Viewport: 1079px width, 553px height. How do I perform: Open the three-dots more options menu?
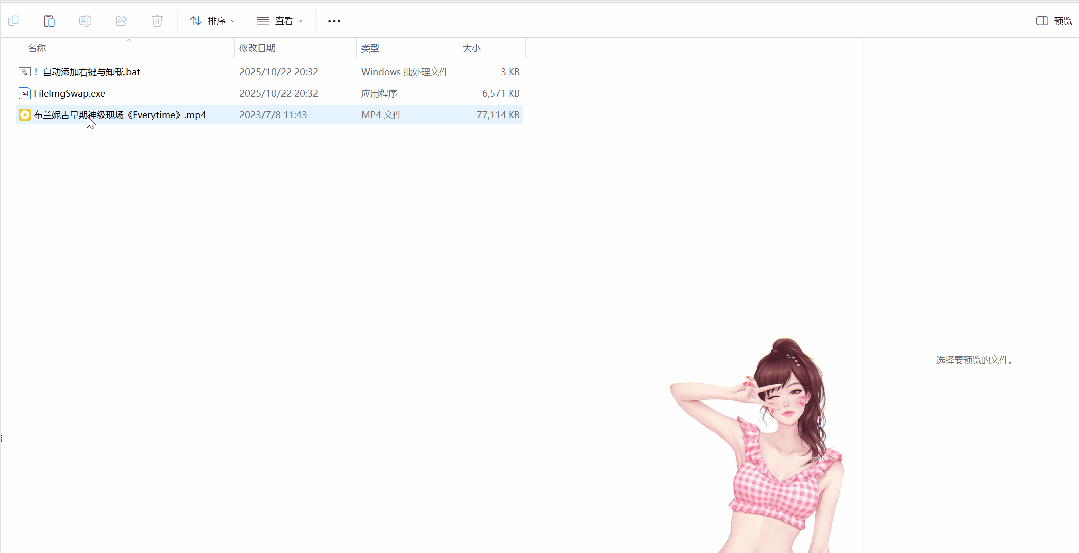(334, 21)
